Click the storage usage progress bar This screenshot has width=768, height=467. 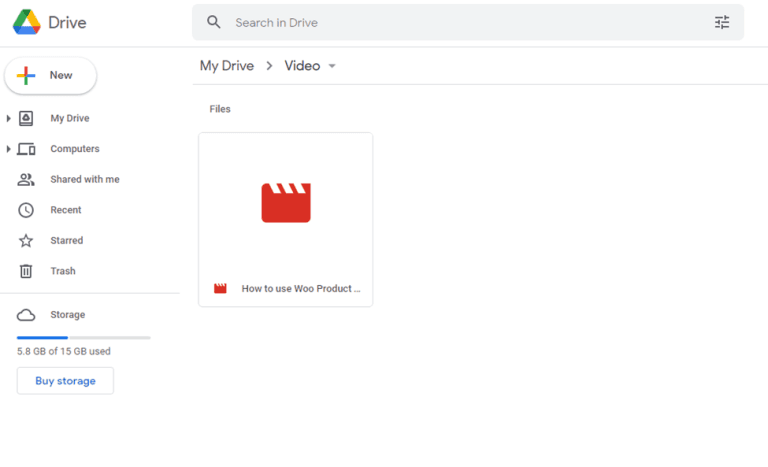tap(83, 338)
